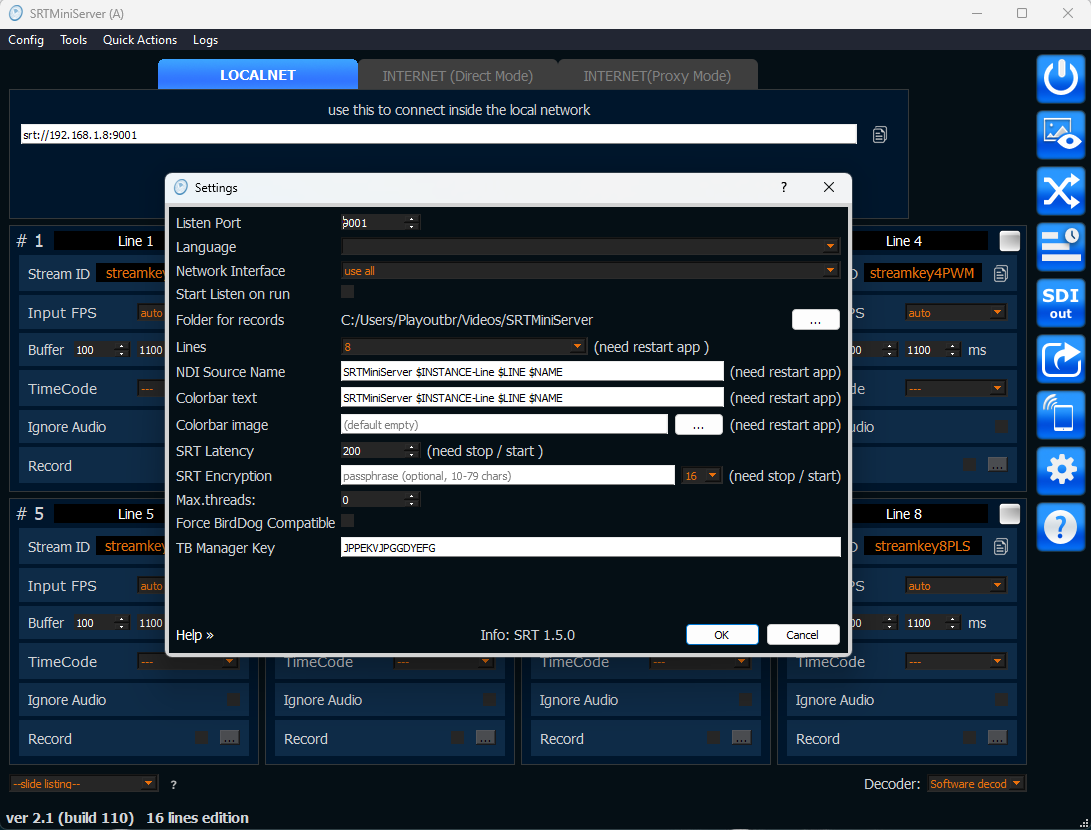1091x830 pixels.
Task: Open the Network Interface dropdown
Action: click(590, 271)
